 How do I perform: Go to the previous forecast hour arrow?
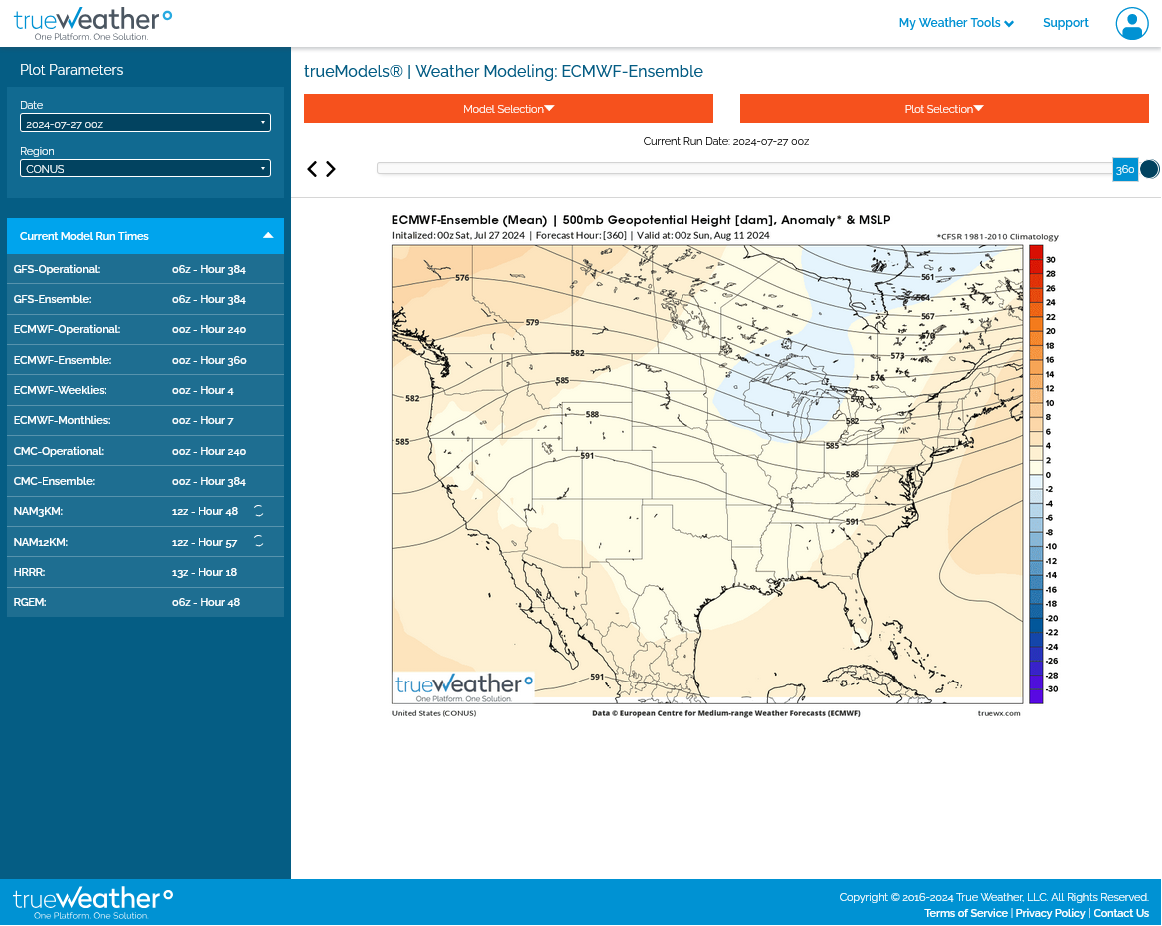pos(313,169)
